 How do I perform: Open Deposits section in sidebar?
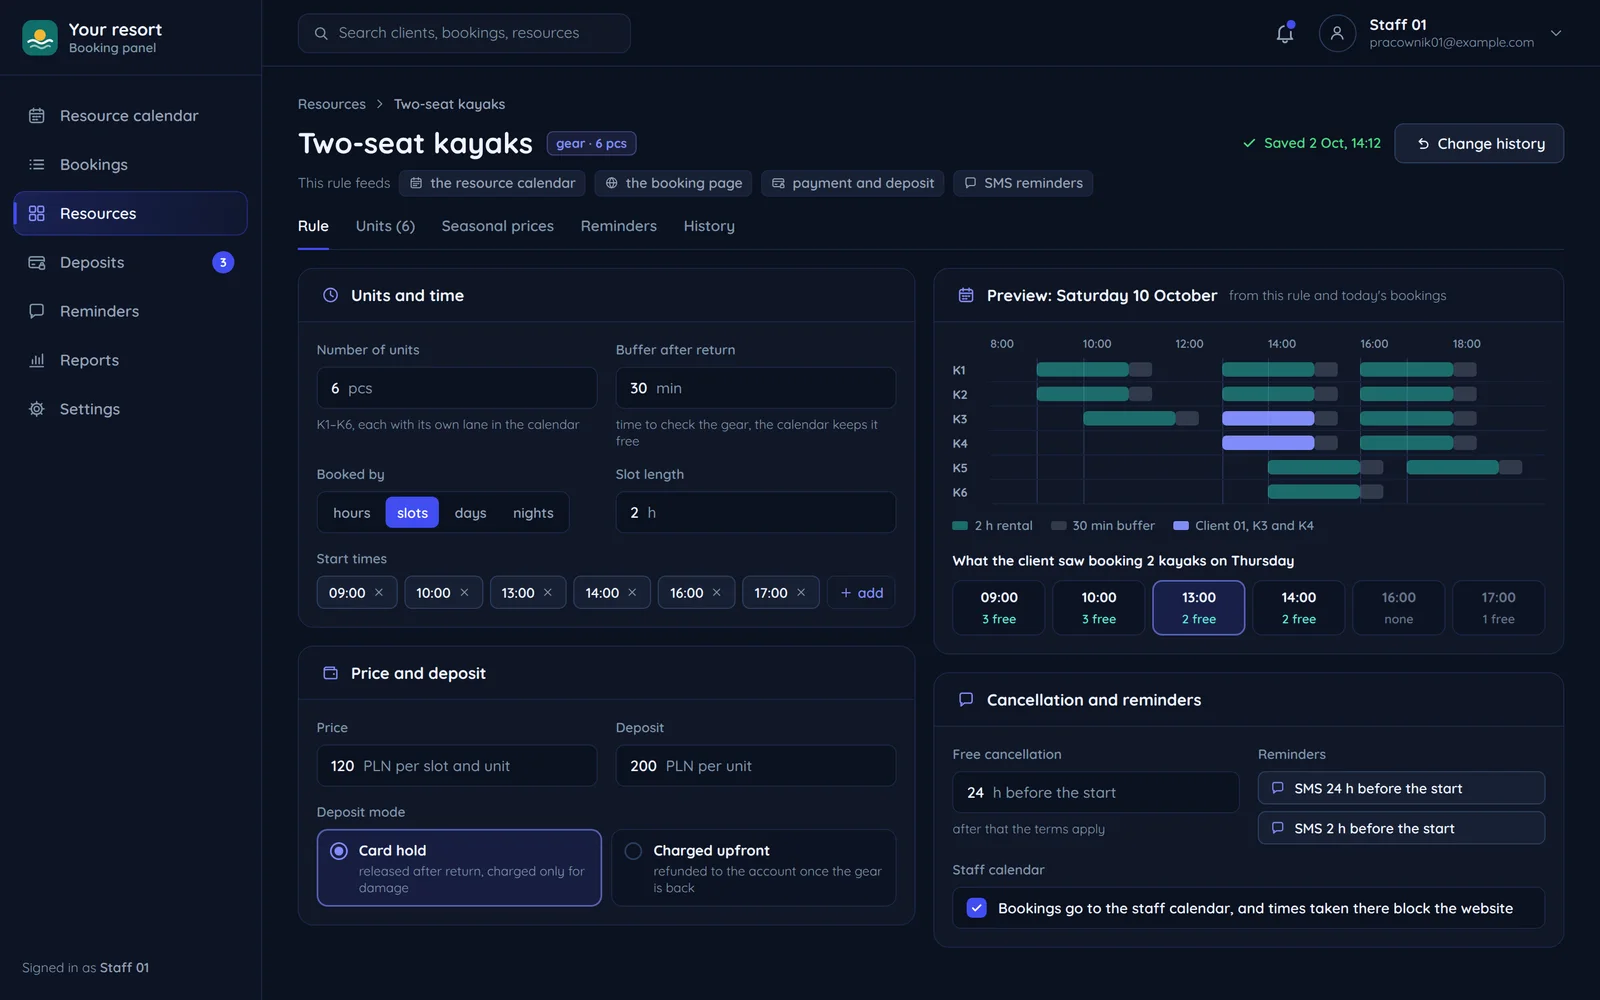pyautogui.click(x=130, y=263)
